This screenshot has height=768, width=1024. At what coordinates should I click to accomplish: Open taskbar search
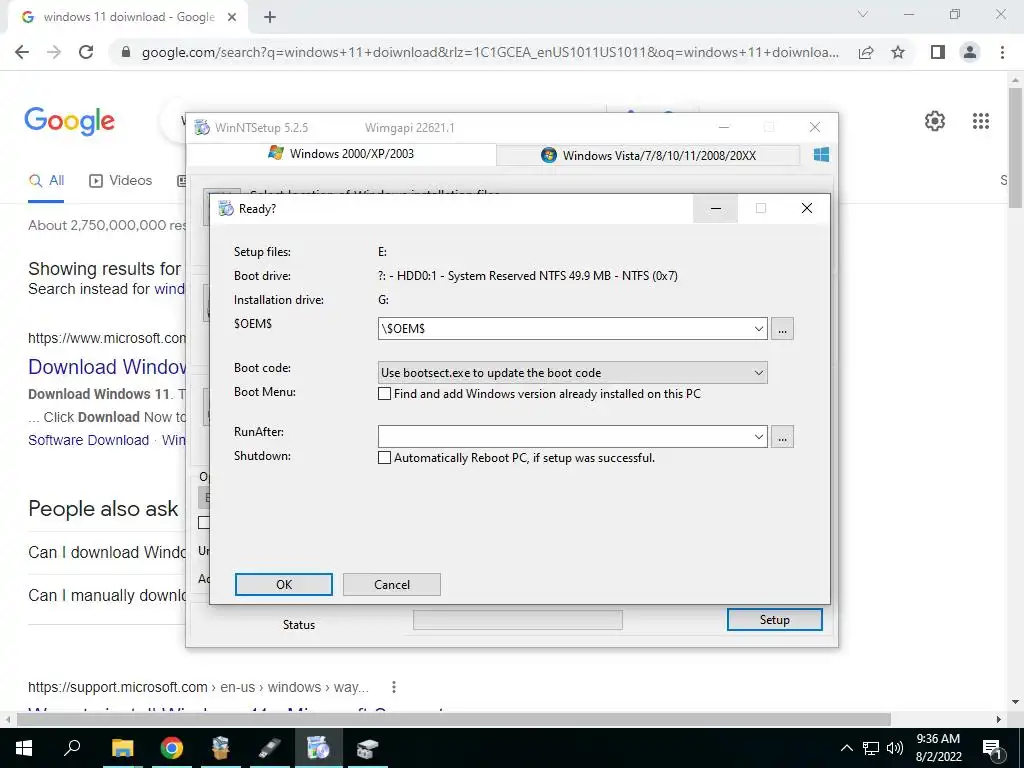tap(72, 748)
